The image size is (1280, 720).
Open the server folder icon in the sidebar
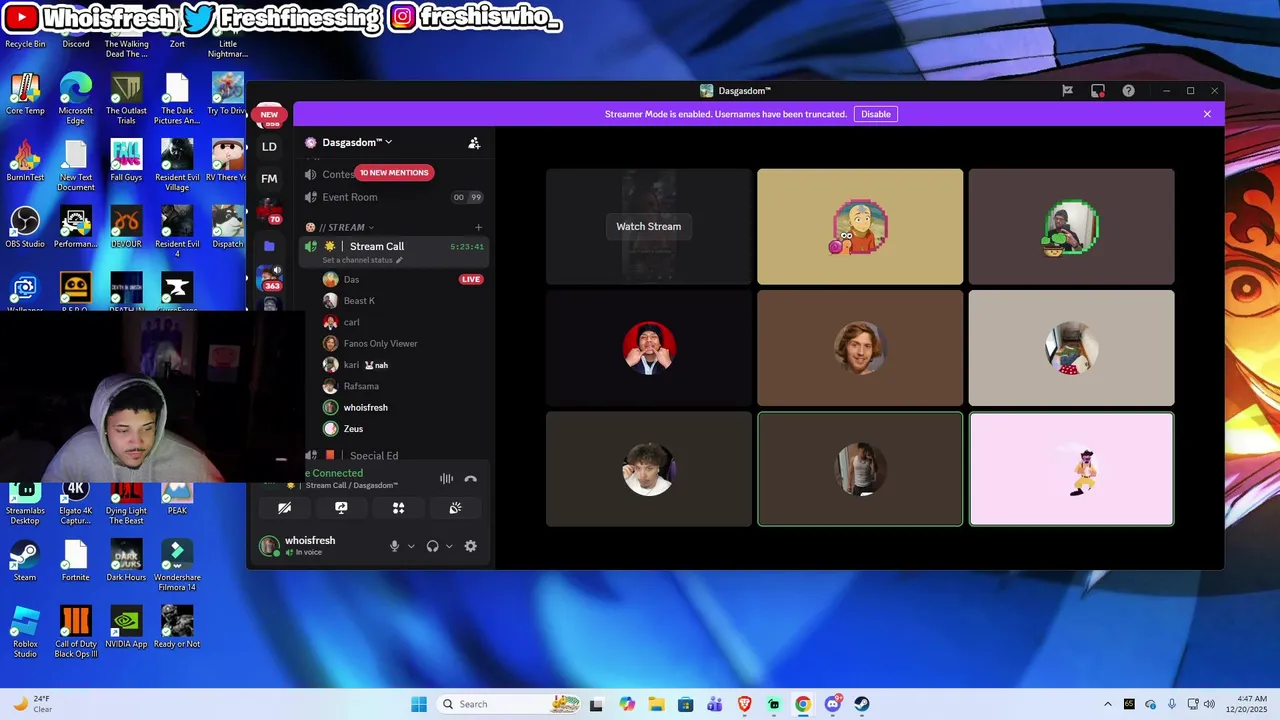point(269,245)
